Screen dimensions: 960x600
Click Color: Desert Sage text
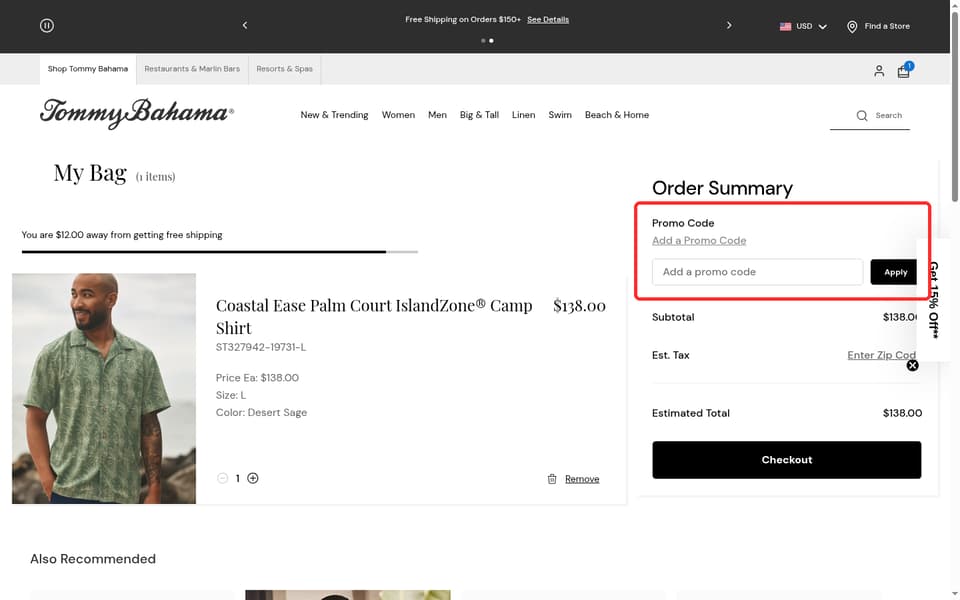pyautogui.click(x=261, y=413)
